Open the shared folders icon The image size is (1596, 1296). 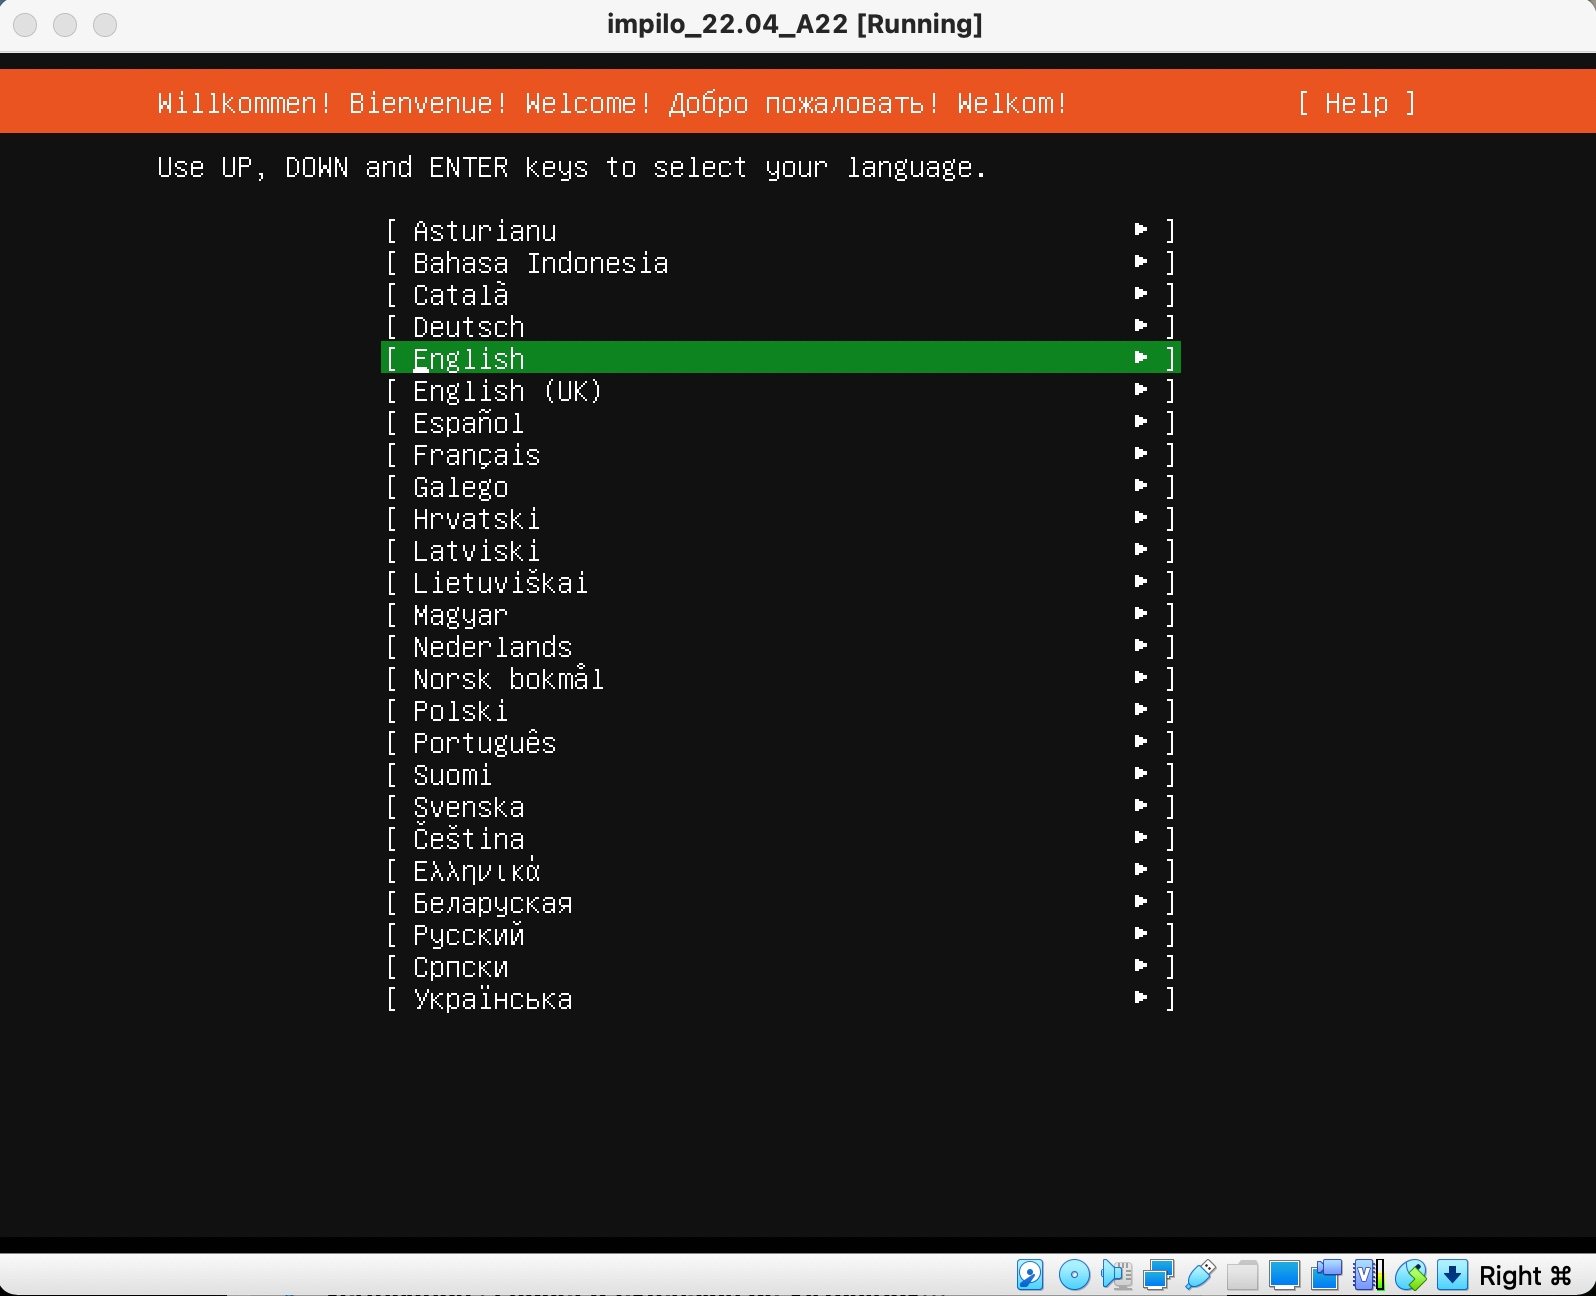(1242, 1275)
